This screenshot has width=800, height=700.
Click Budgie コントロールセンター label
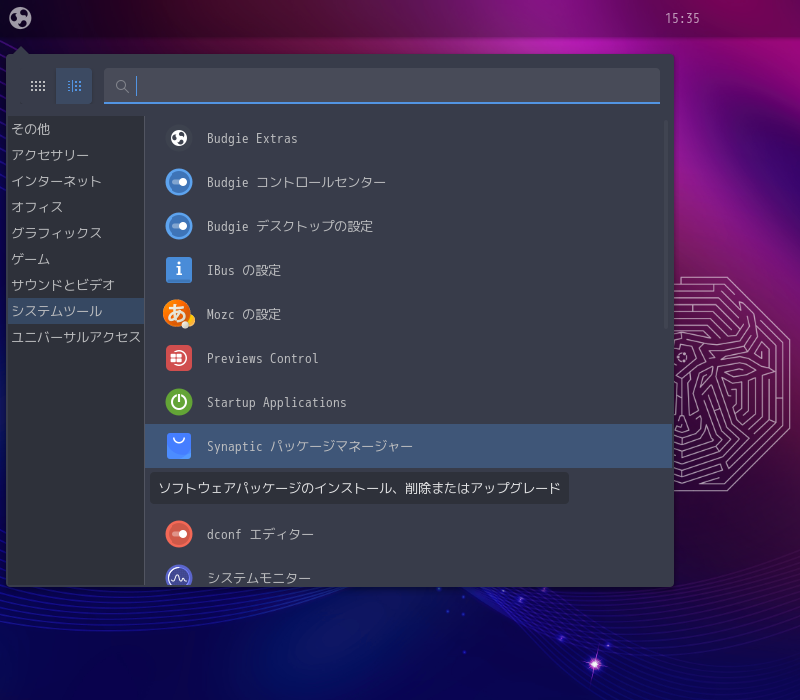(296, 183)
